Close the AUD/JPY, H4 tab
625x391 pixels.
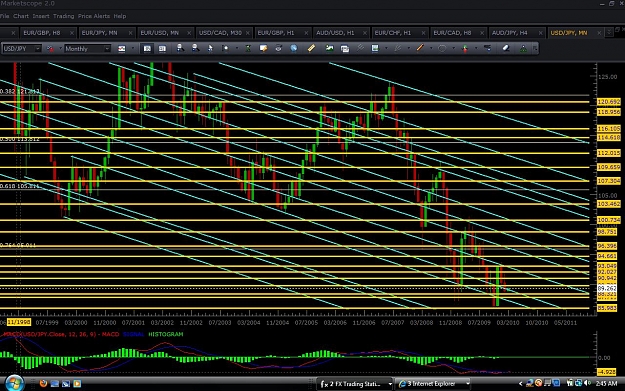(540, 33)
